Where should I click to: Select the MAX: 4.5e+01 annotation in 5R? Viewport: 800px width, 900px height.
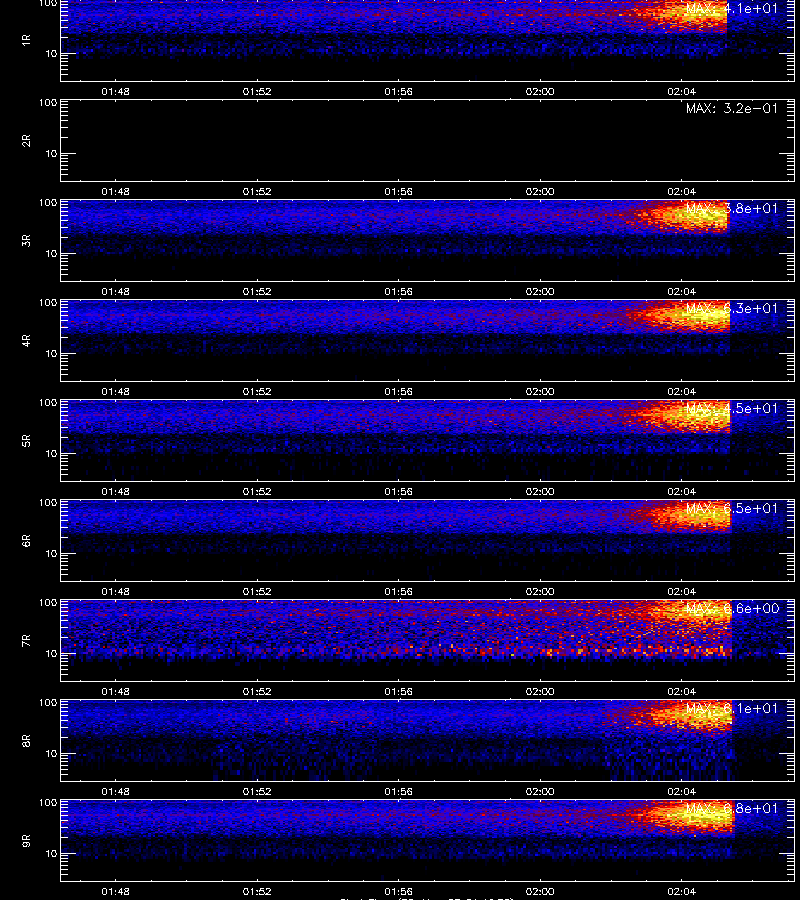(x=732, y=408)
